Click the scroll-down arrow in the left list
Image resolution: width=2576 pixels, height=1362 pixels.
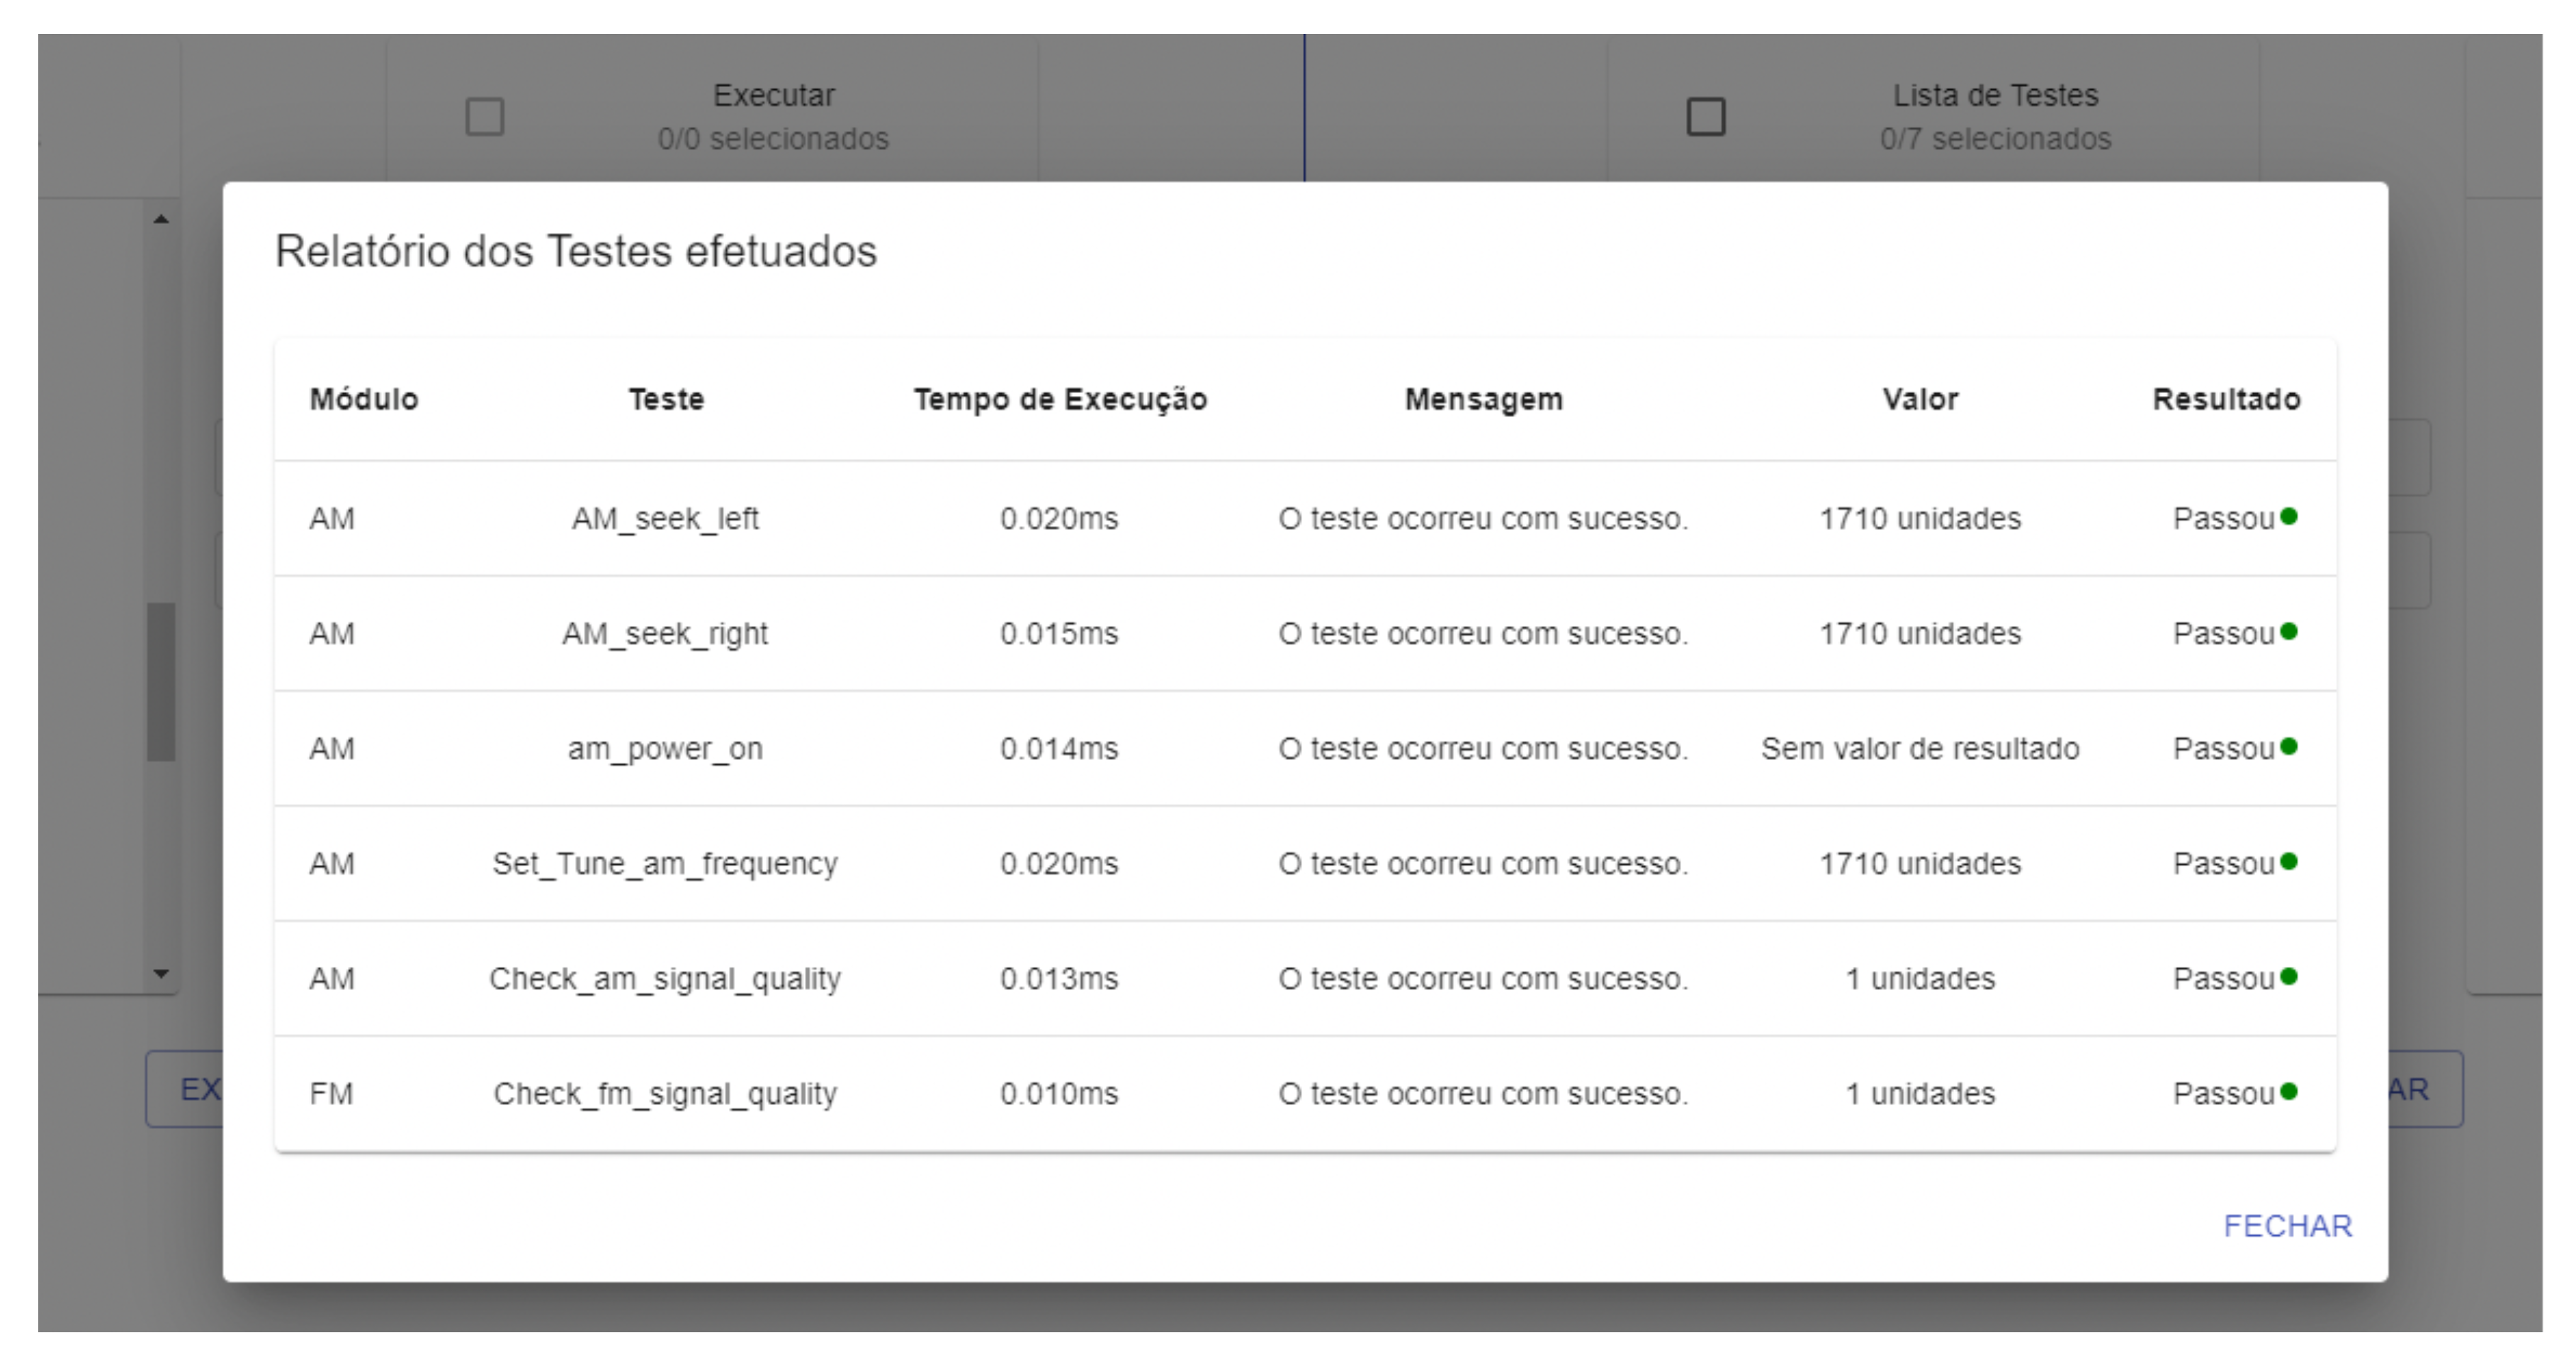coord(161,973)
